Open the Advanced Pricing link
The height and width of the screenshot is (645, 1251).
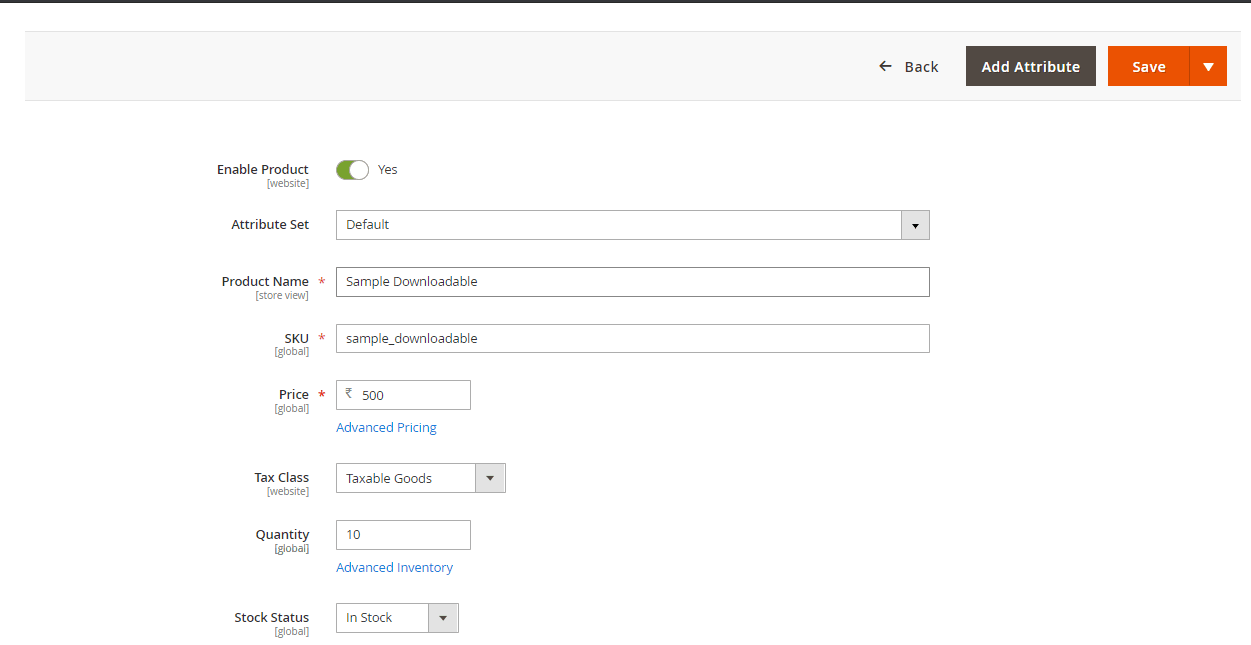(x=386, y=427)
